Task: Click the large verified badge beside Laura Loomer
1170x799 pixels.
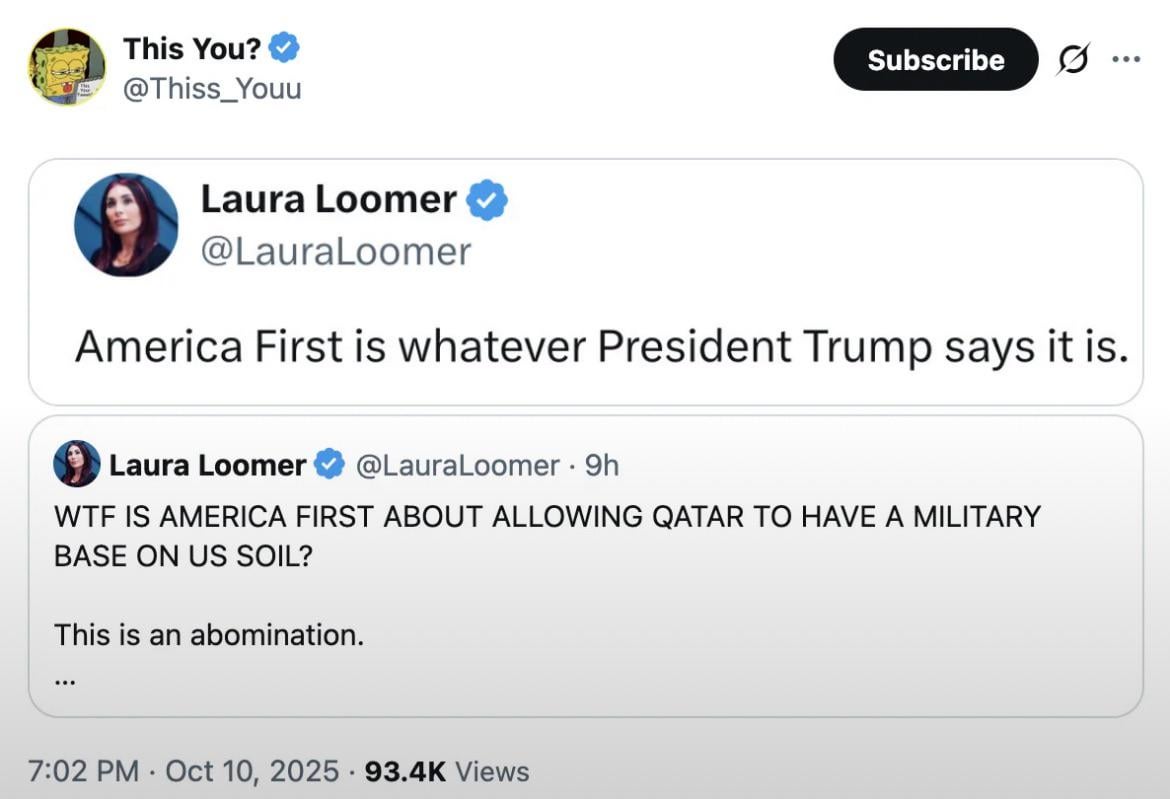Action: [487, 200]
